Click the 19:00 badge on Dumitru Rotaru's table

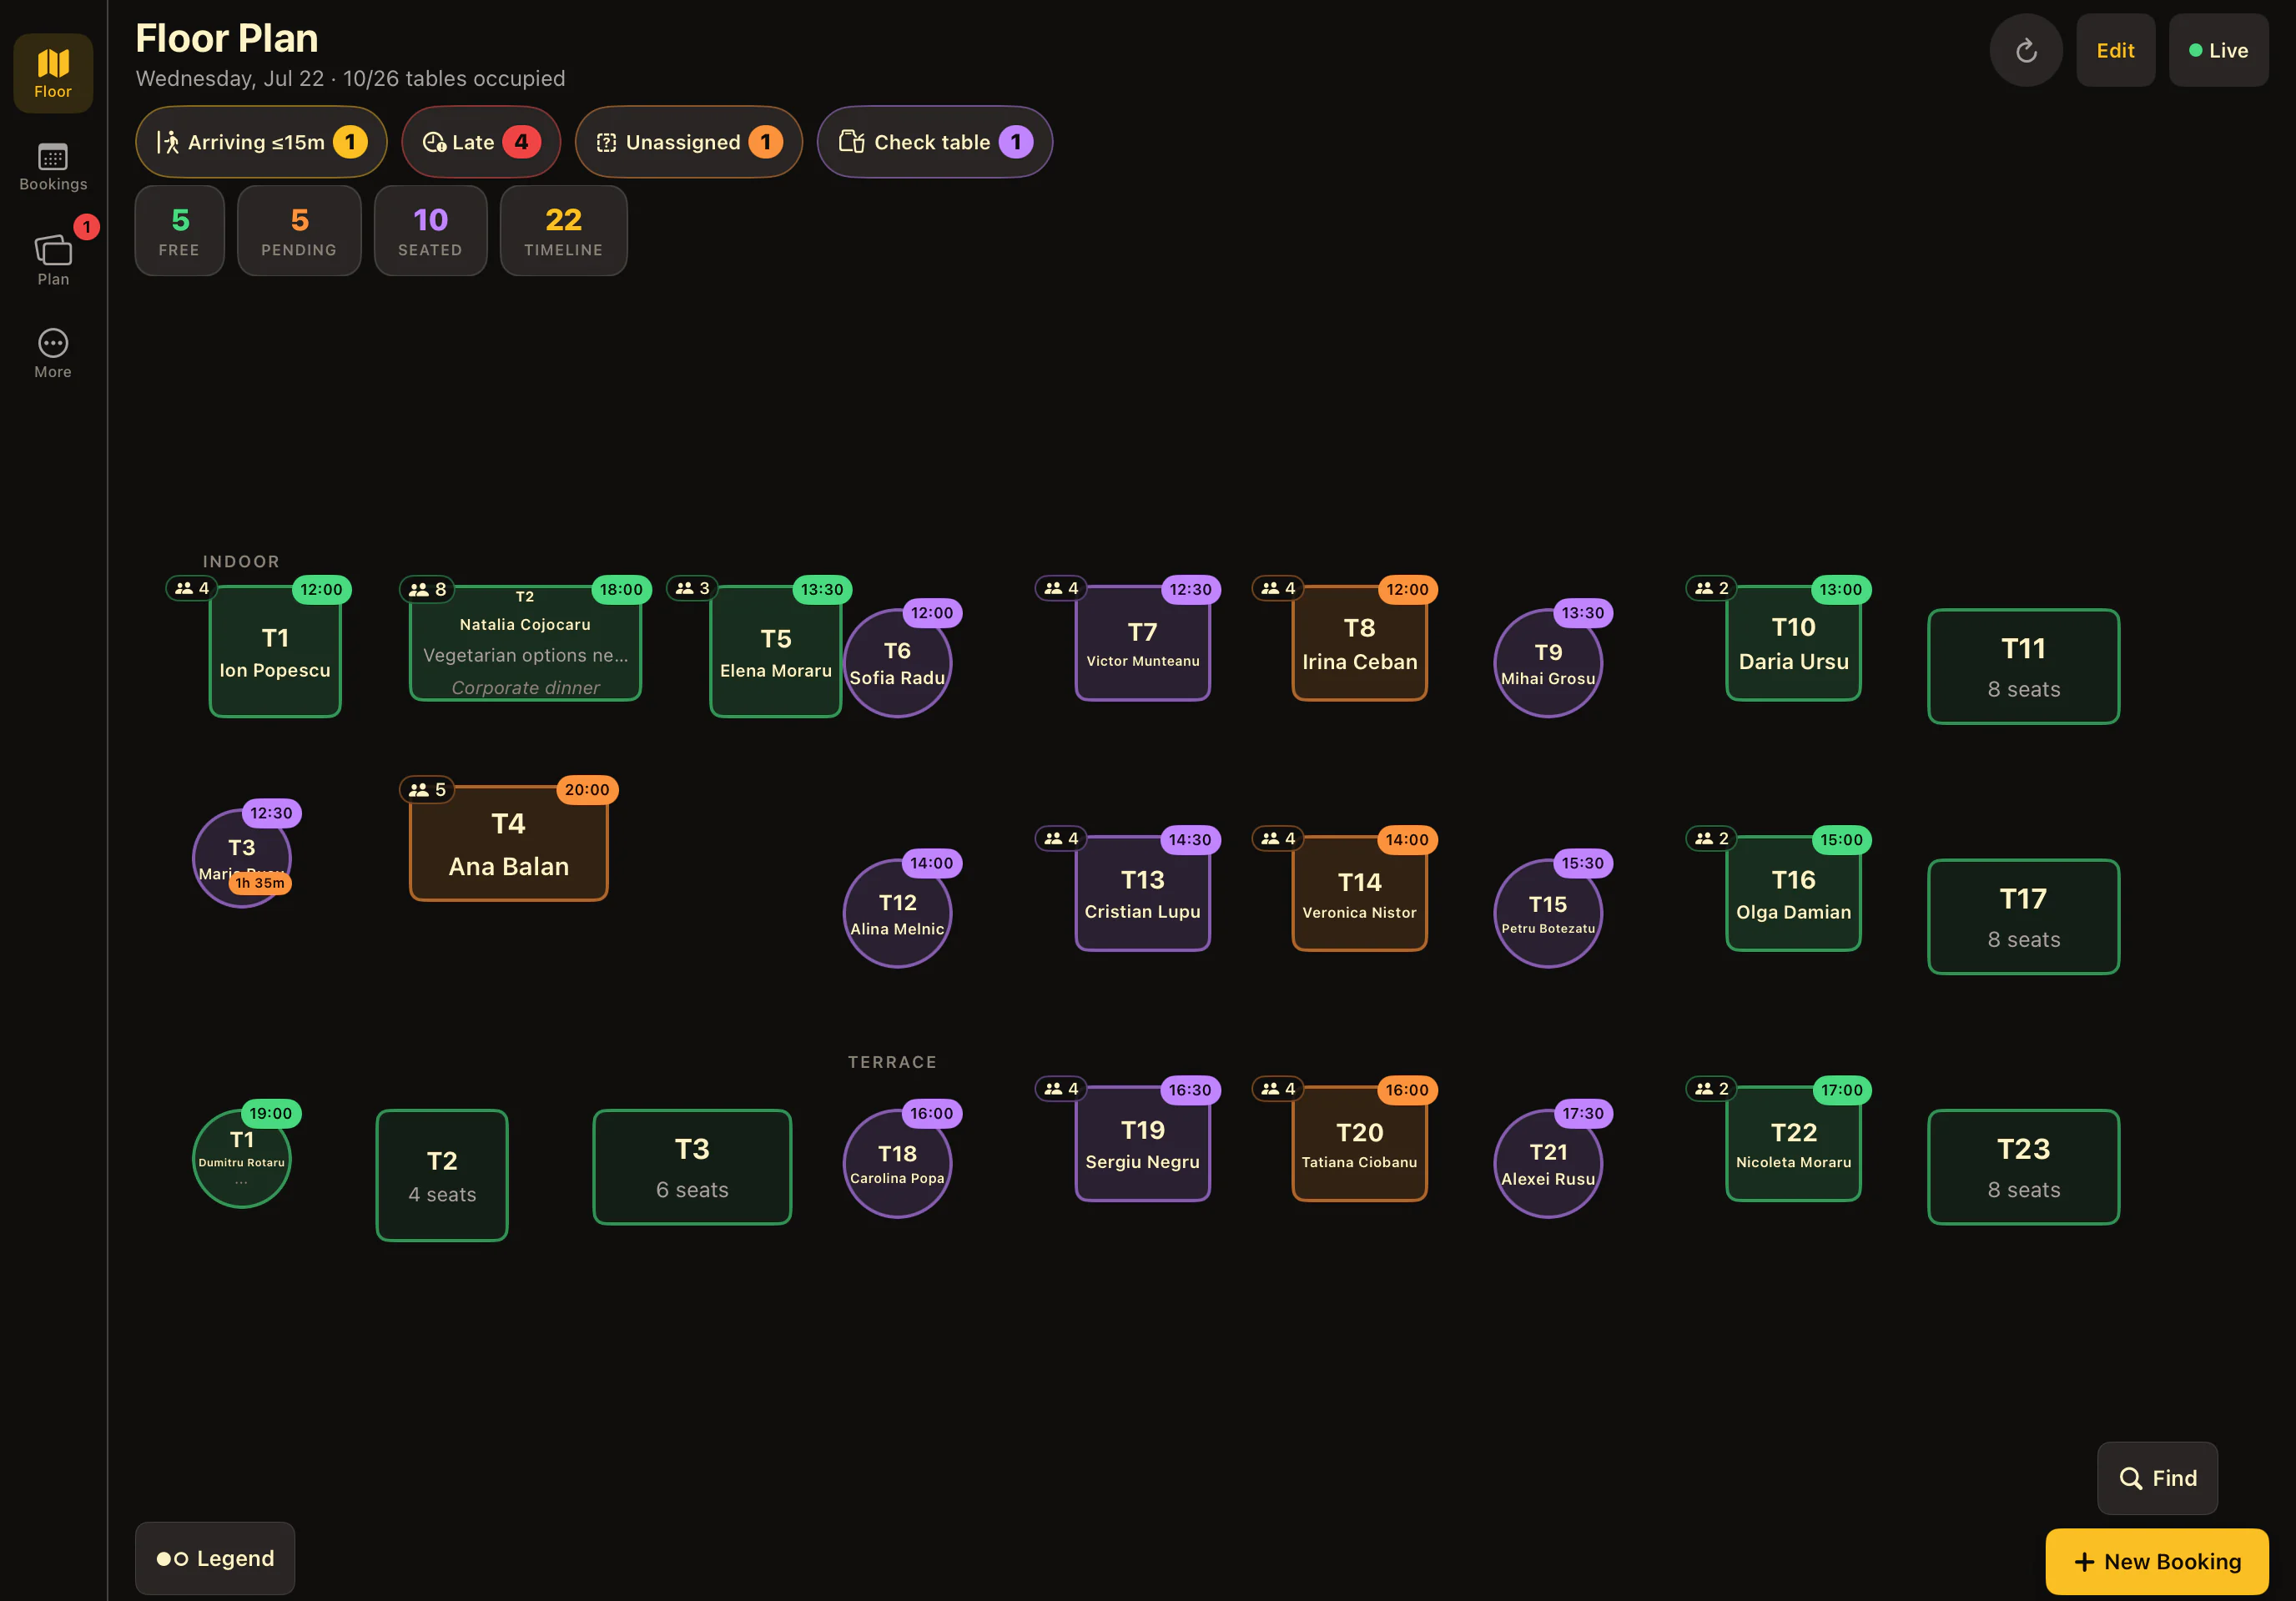click(x=271, y=1113)
